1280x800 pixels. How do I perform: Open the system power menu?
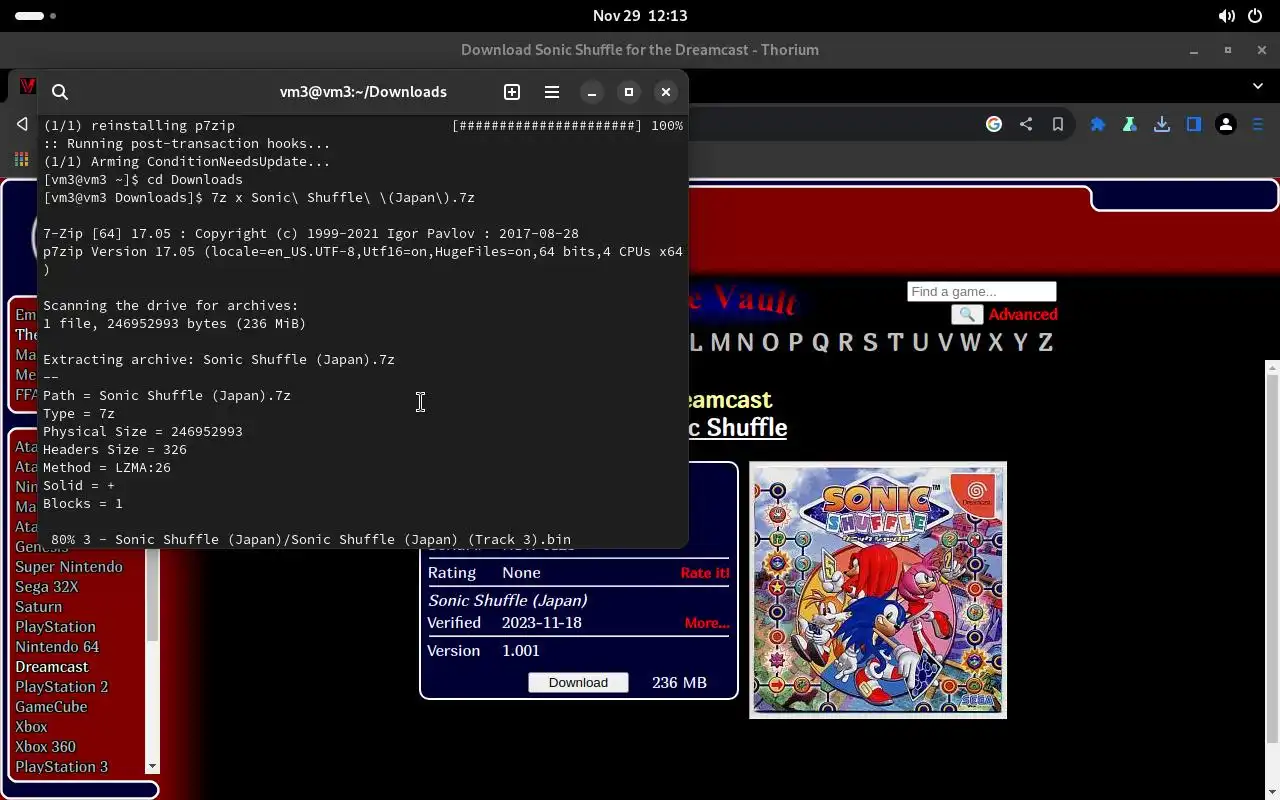click(1256, 16)
